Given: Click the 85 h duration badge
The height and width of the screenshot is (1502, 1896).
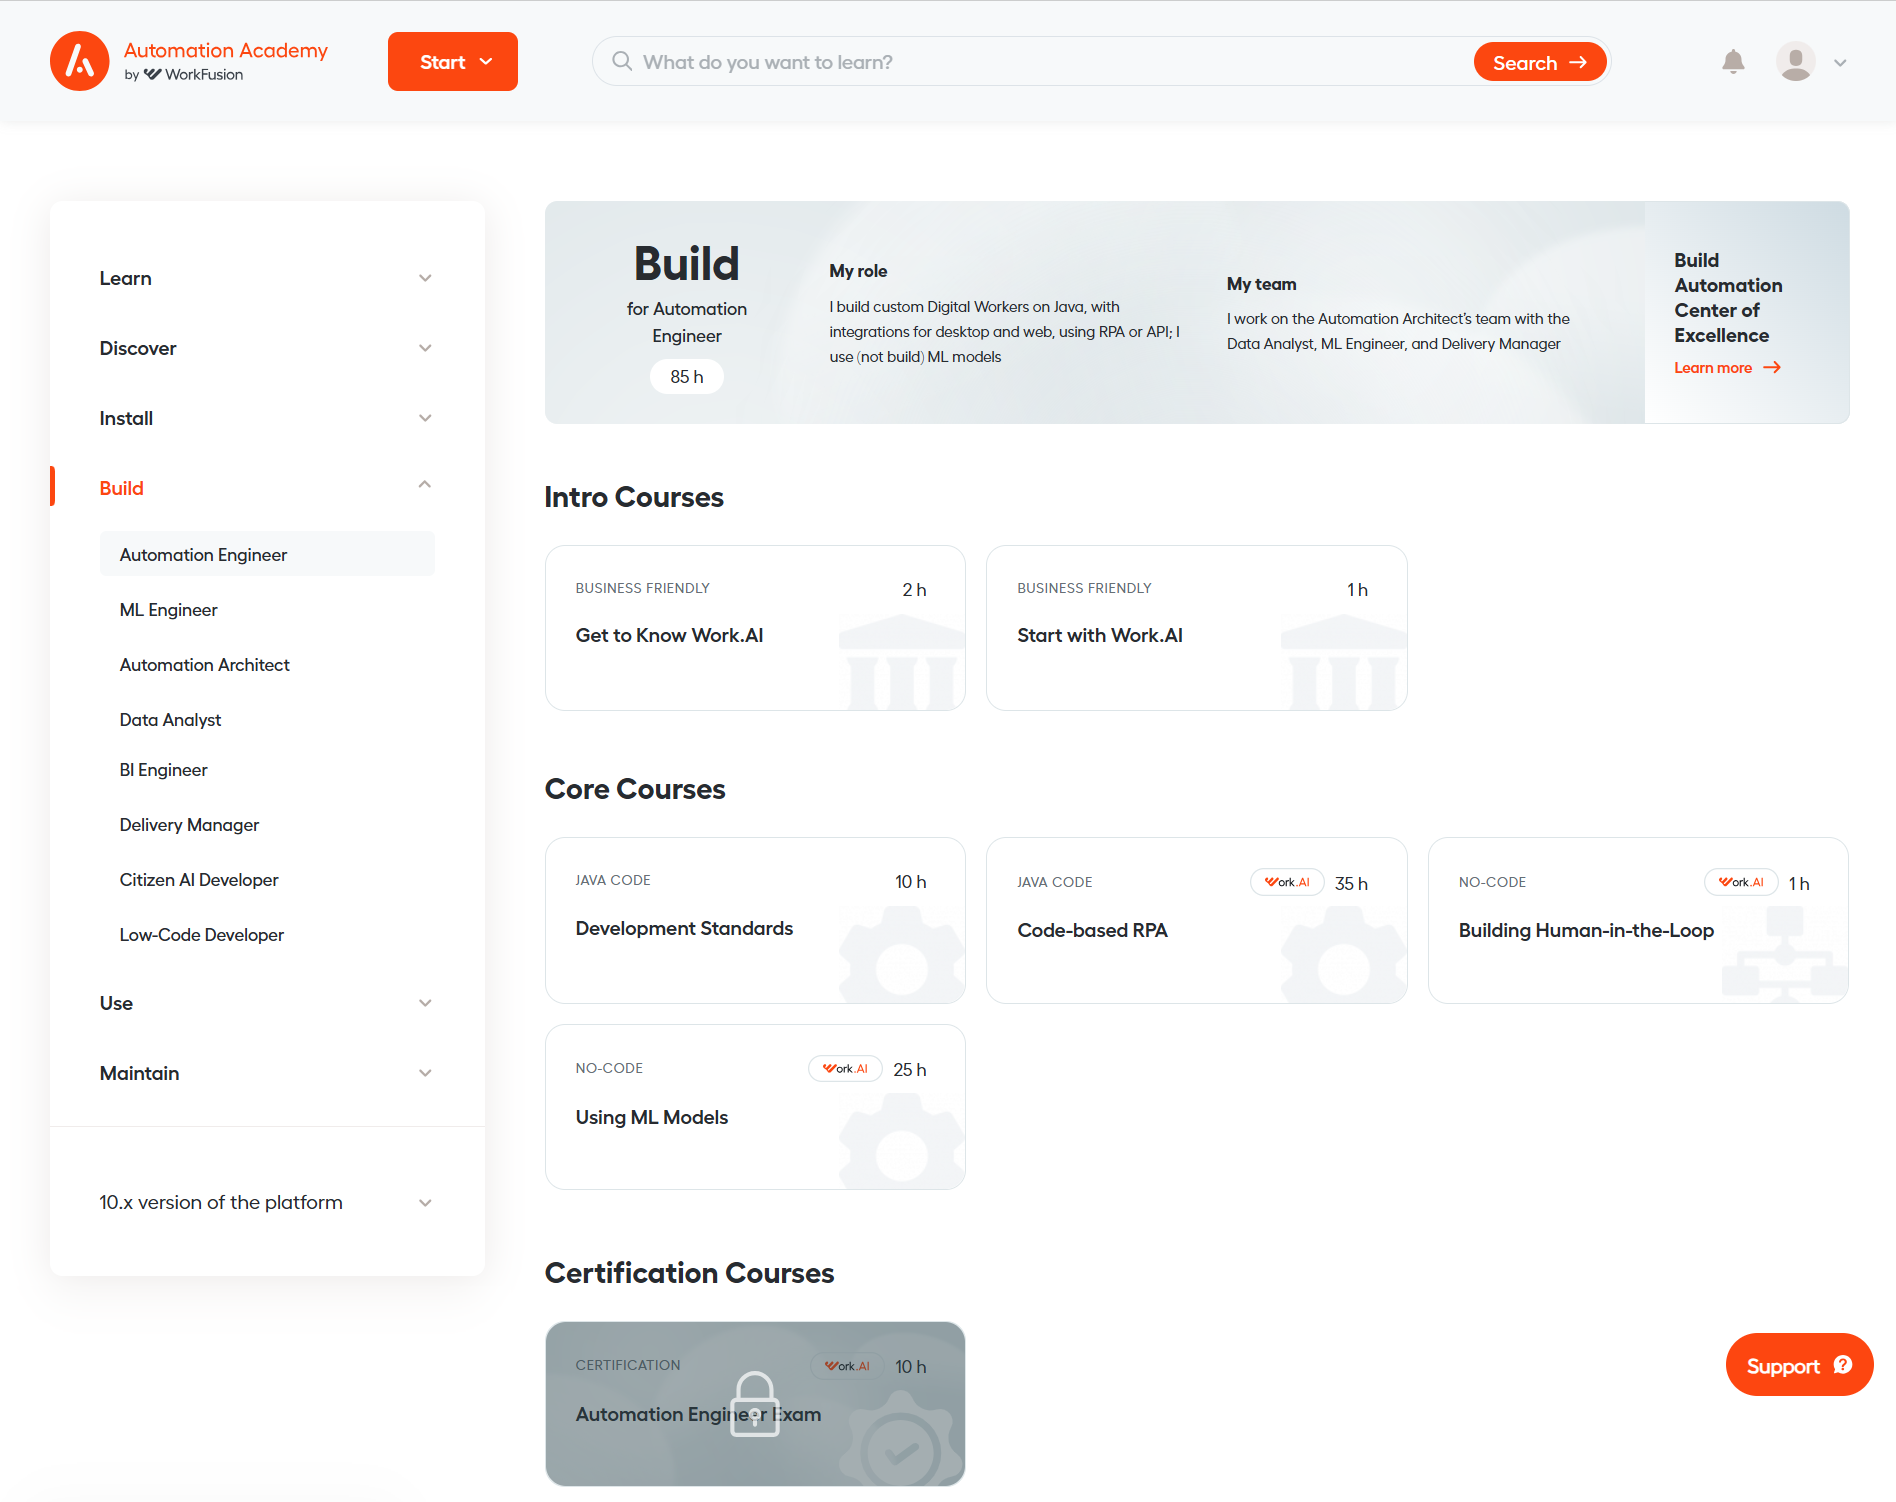Looking at the screenshot, I should pyautogui.click(x=687, y=377).
